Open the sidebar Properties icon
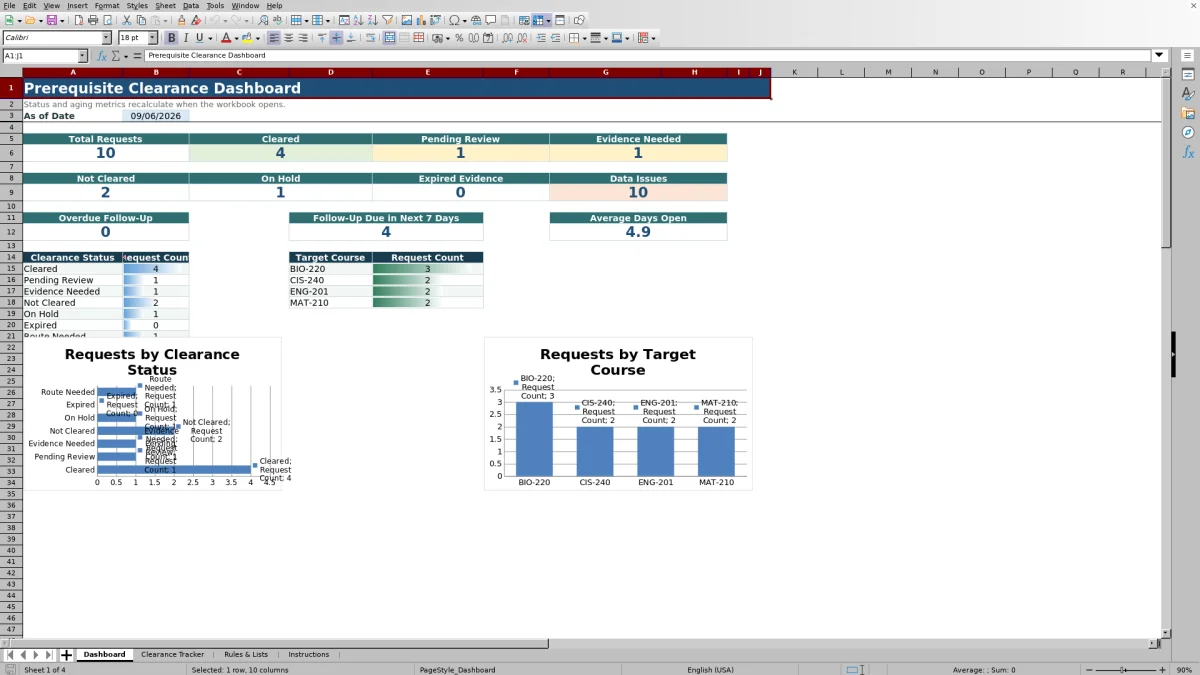 click(1188, 75)
